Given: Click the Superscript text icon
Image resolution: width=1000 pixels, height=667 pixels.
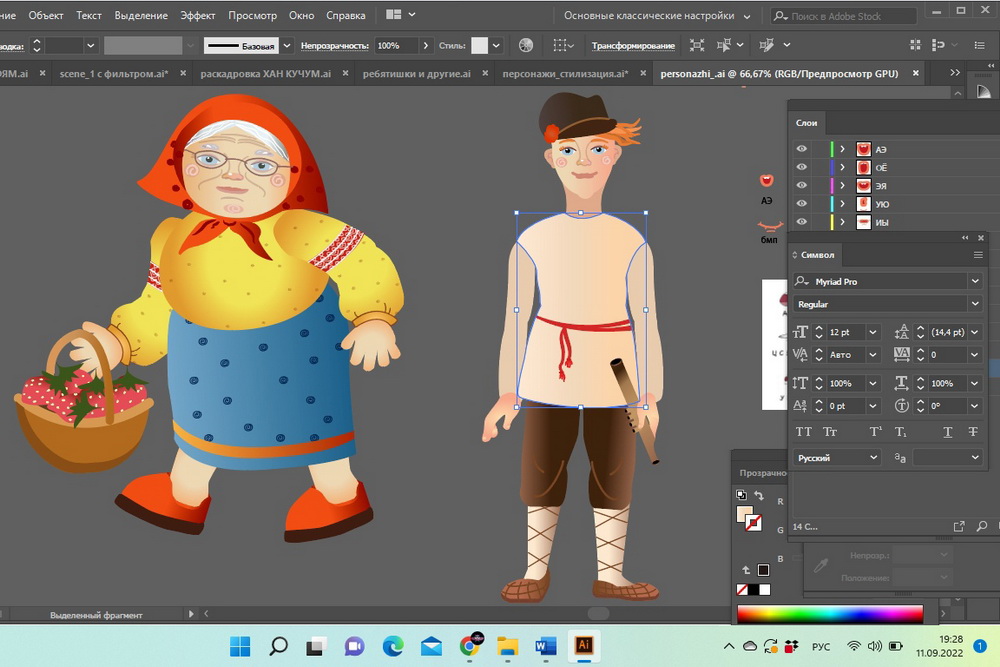Looking at the screenshot, I should [x=876, y=432].
